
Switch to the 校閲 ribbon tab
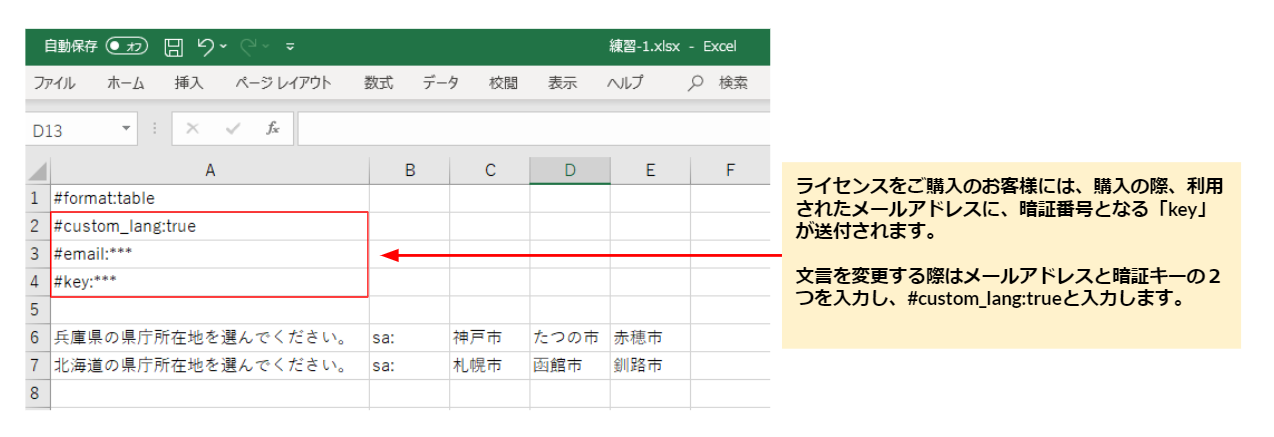tap(503, 83)
